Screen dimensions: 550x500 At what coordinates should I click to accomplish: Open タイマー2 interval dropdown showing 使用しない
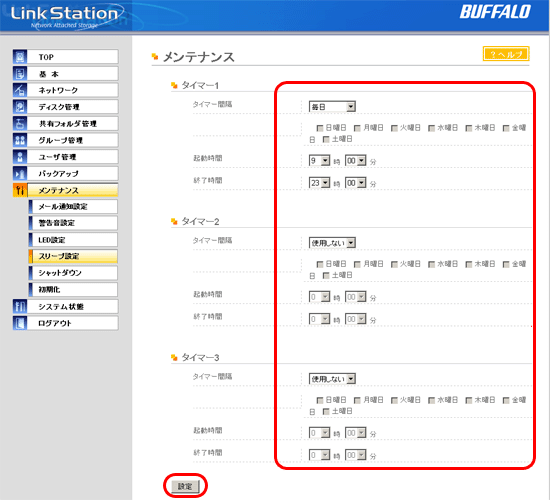pyautogui.click(x=332, y=243)
